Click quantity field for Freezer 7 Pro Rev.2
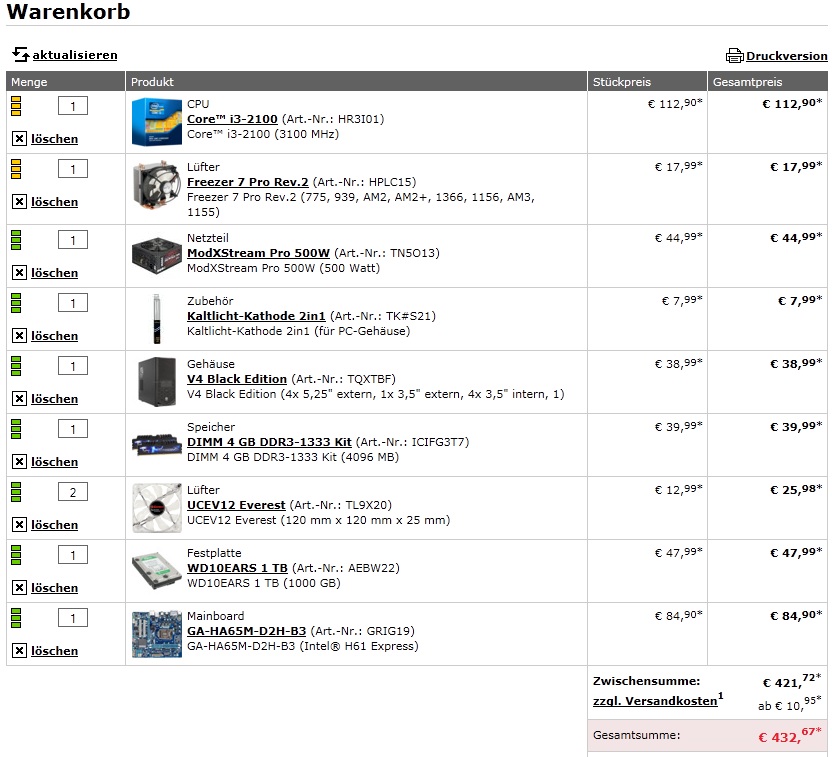Screen dimensions: 832x757 (73, 169)
